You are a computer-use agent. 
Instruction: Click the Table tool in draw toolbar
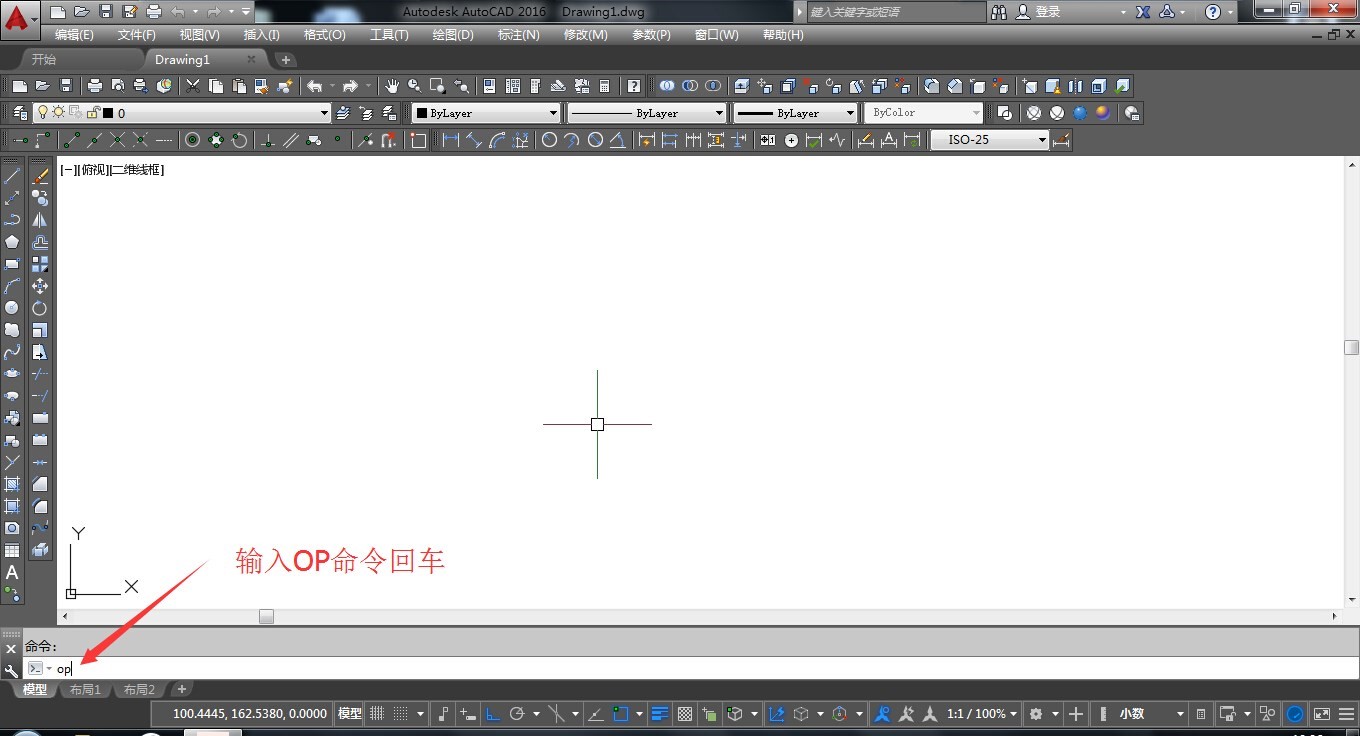(12, 551)
